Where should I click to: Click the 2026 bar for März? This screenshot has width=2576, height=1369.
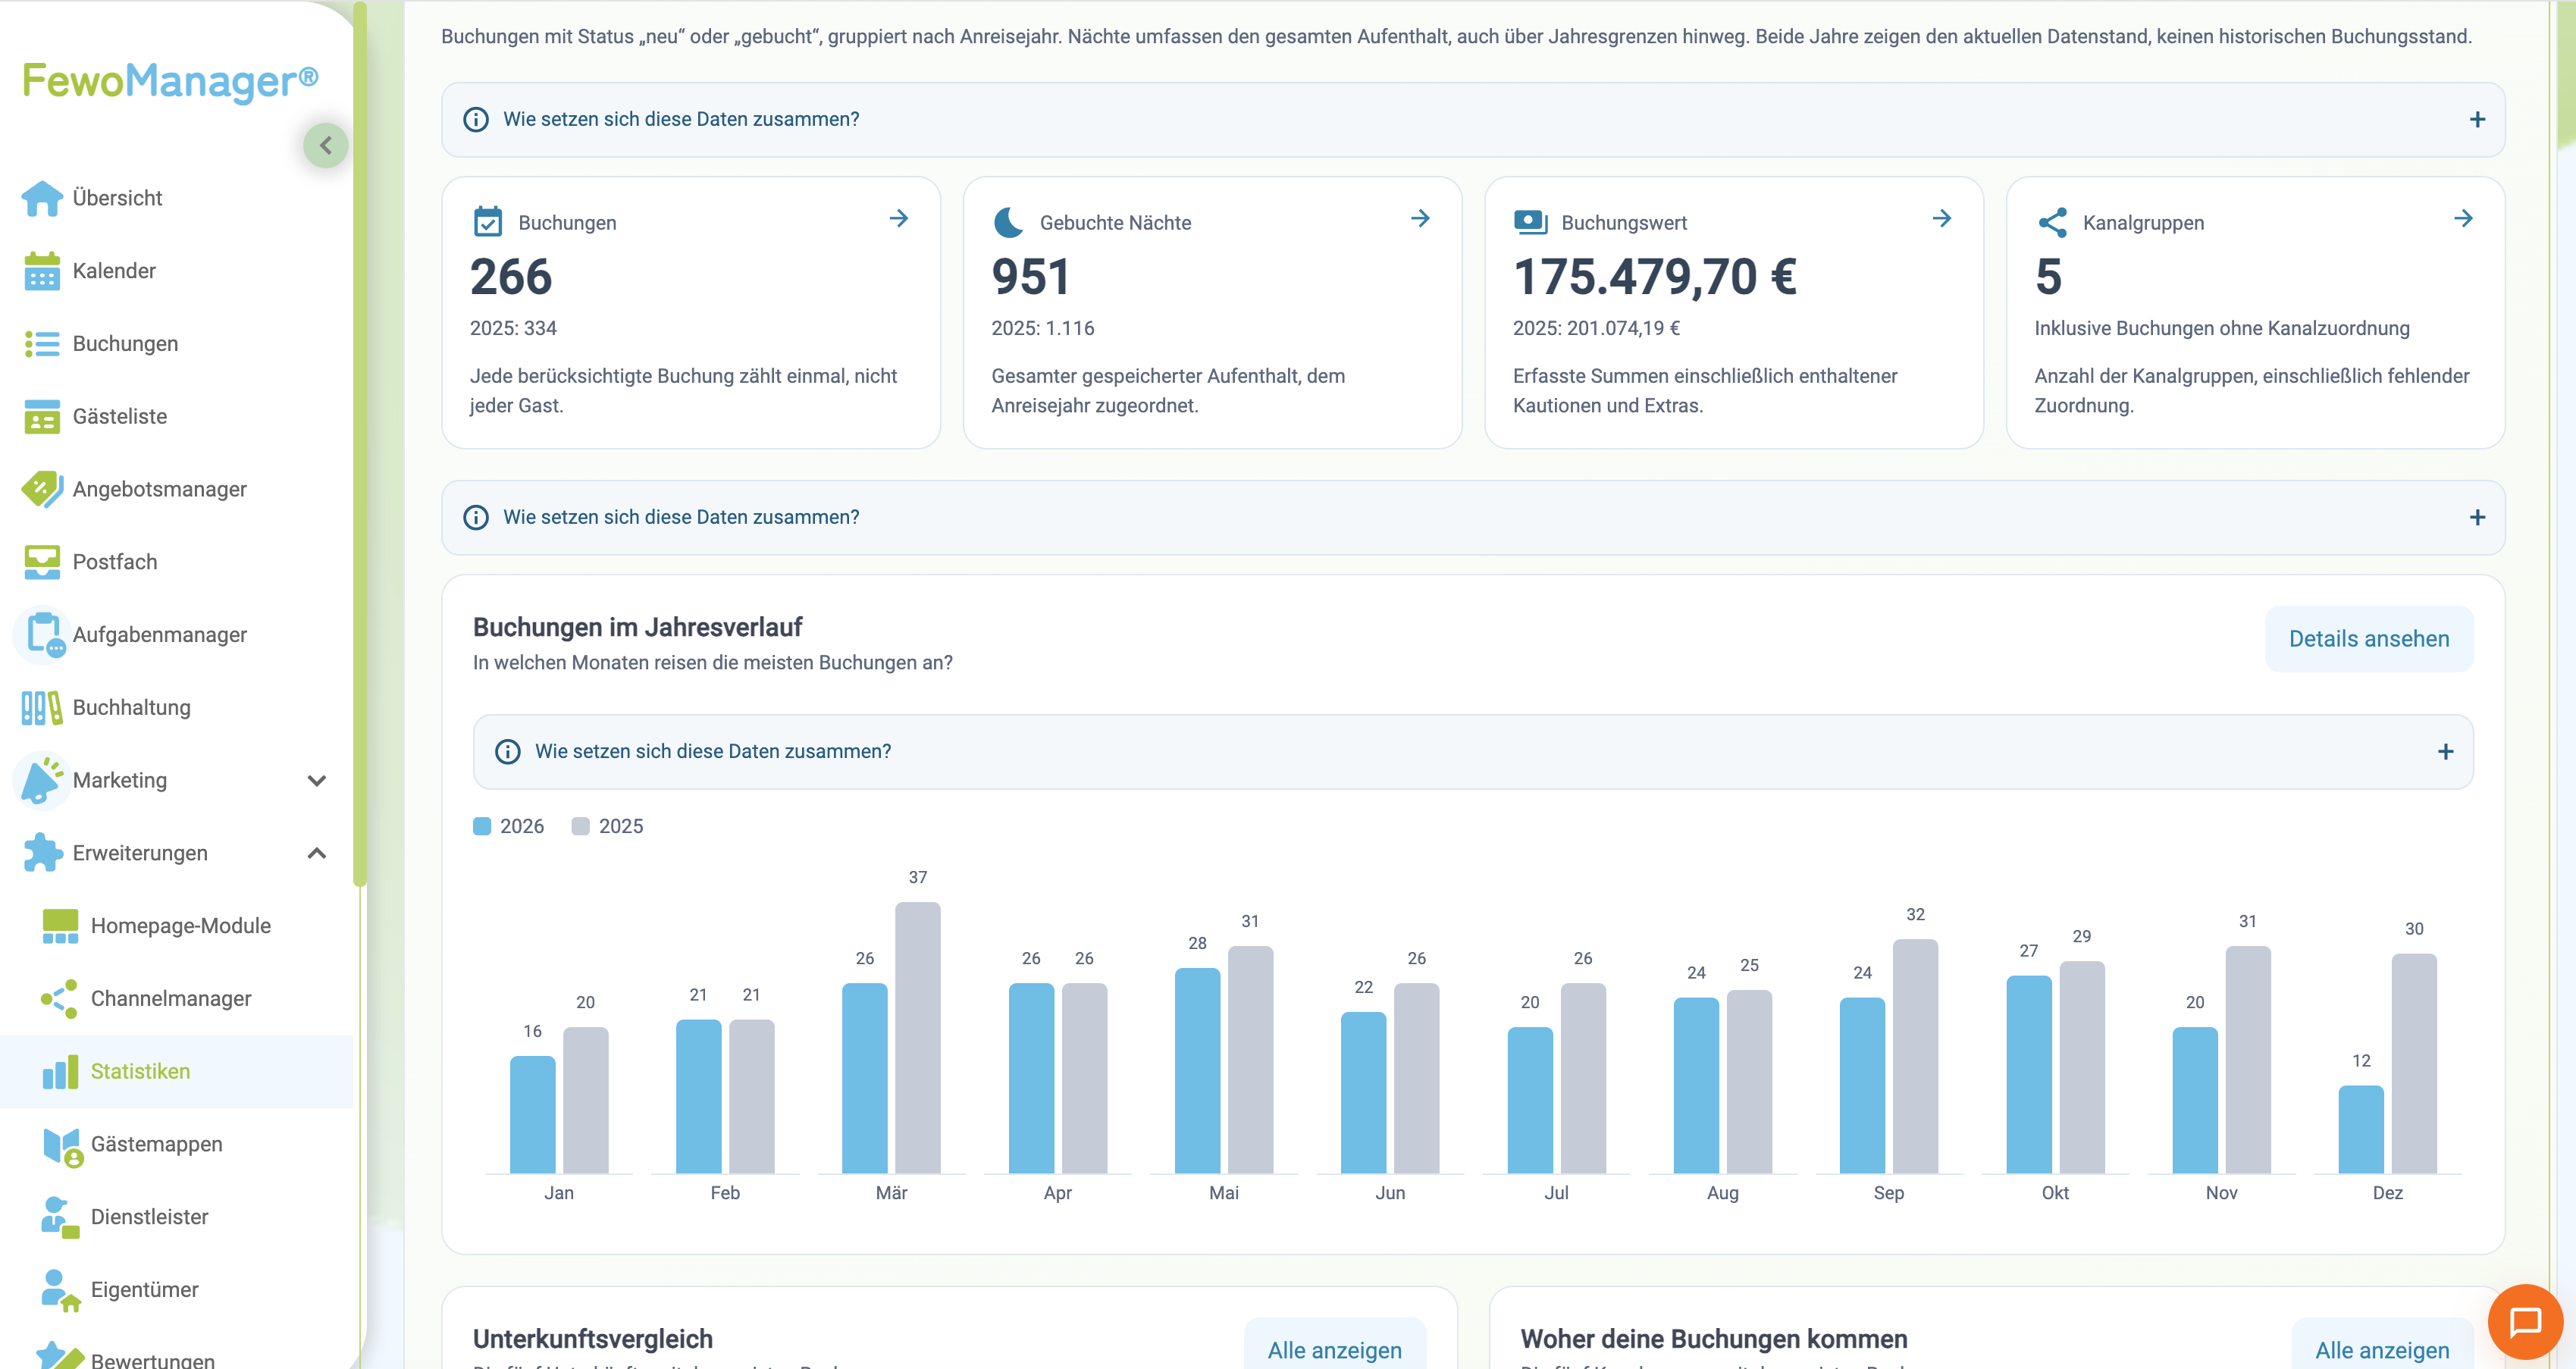pyautogui.click(x=865, y=1078)
